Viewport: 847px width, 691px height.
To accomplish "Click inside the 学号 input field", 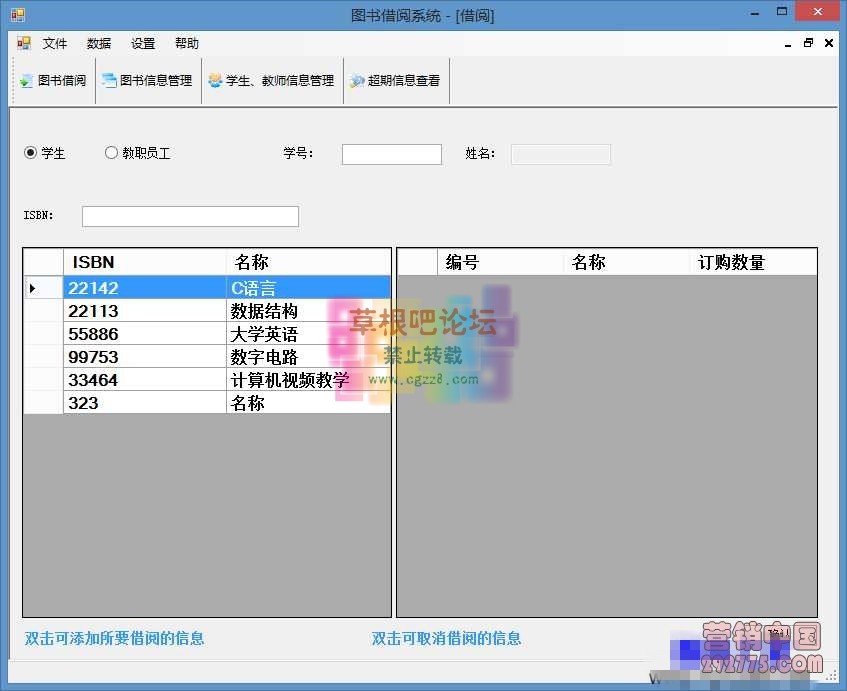I will (390, 153).
